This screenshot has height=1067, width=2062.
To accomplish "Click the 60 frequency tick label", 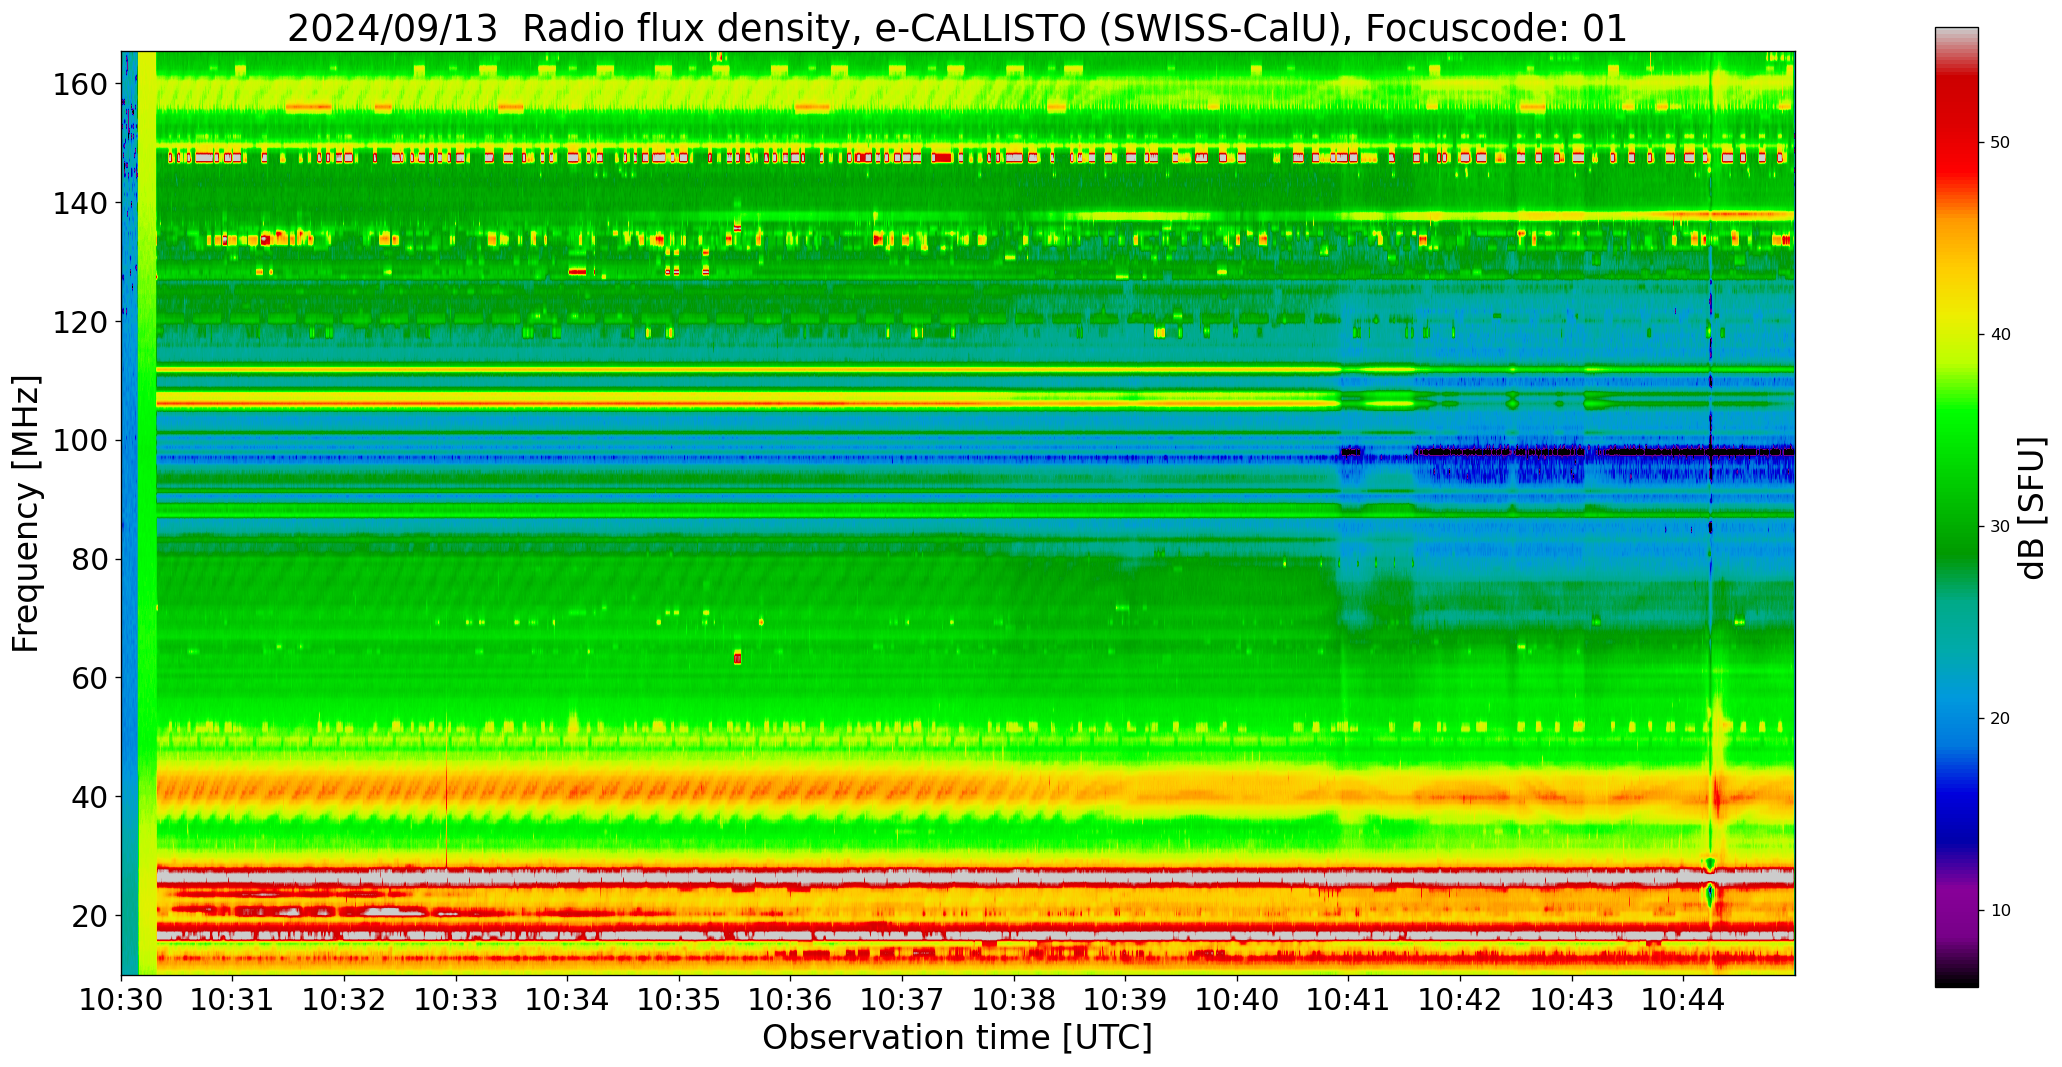I will 89,678.
